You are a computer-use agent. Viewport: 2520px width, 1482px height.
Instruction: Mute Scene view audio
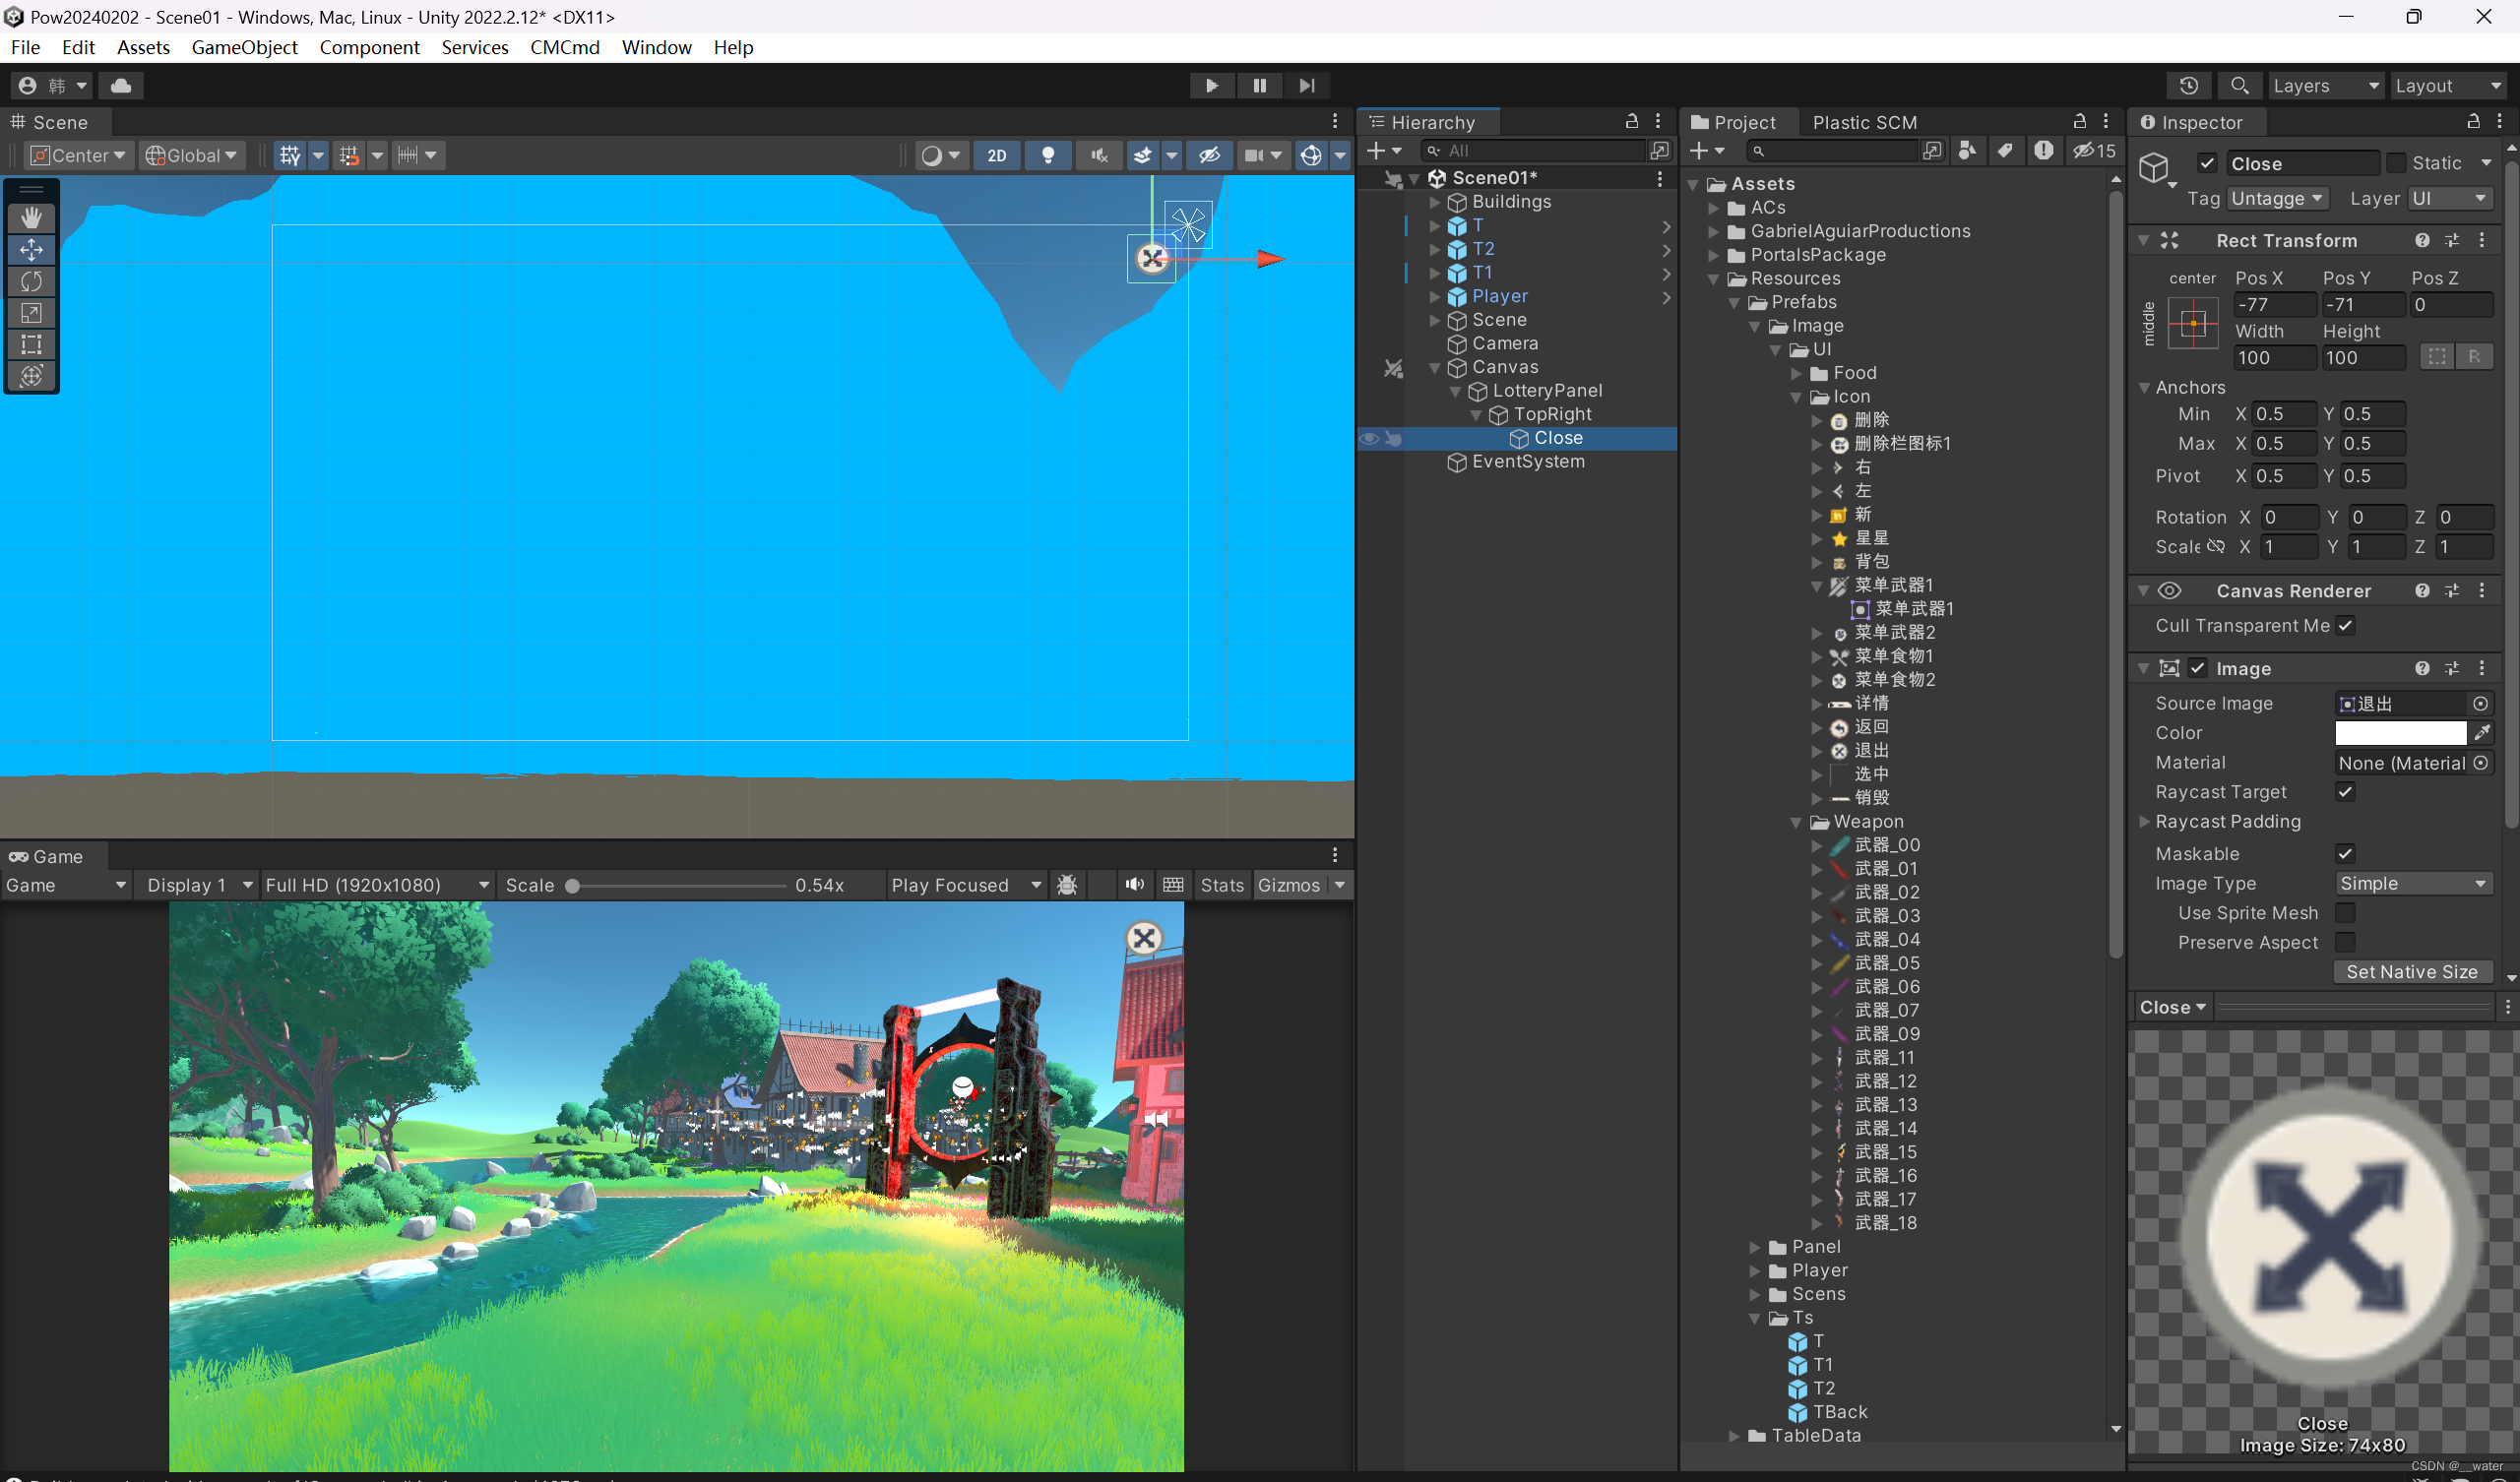[1098, 155]
